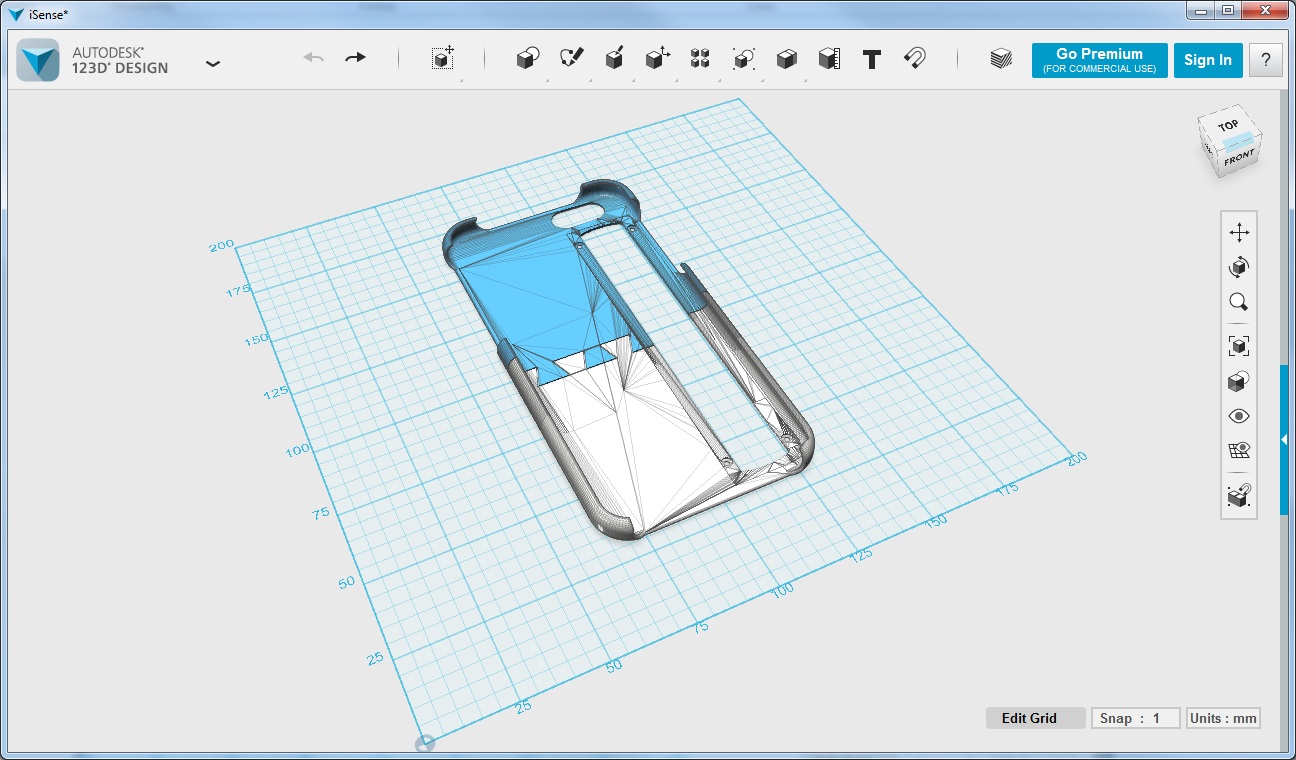Select the Text tool
The image size is (1296, 760).
point(872,59)
